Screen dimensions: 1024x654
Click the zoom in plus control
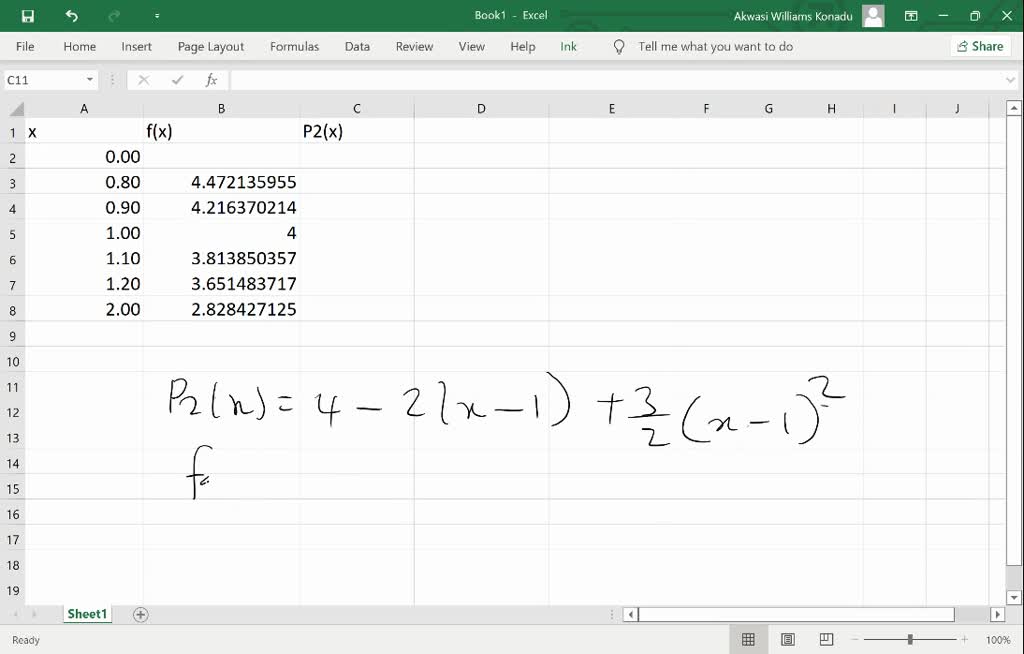point(963,639)
